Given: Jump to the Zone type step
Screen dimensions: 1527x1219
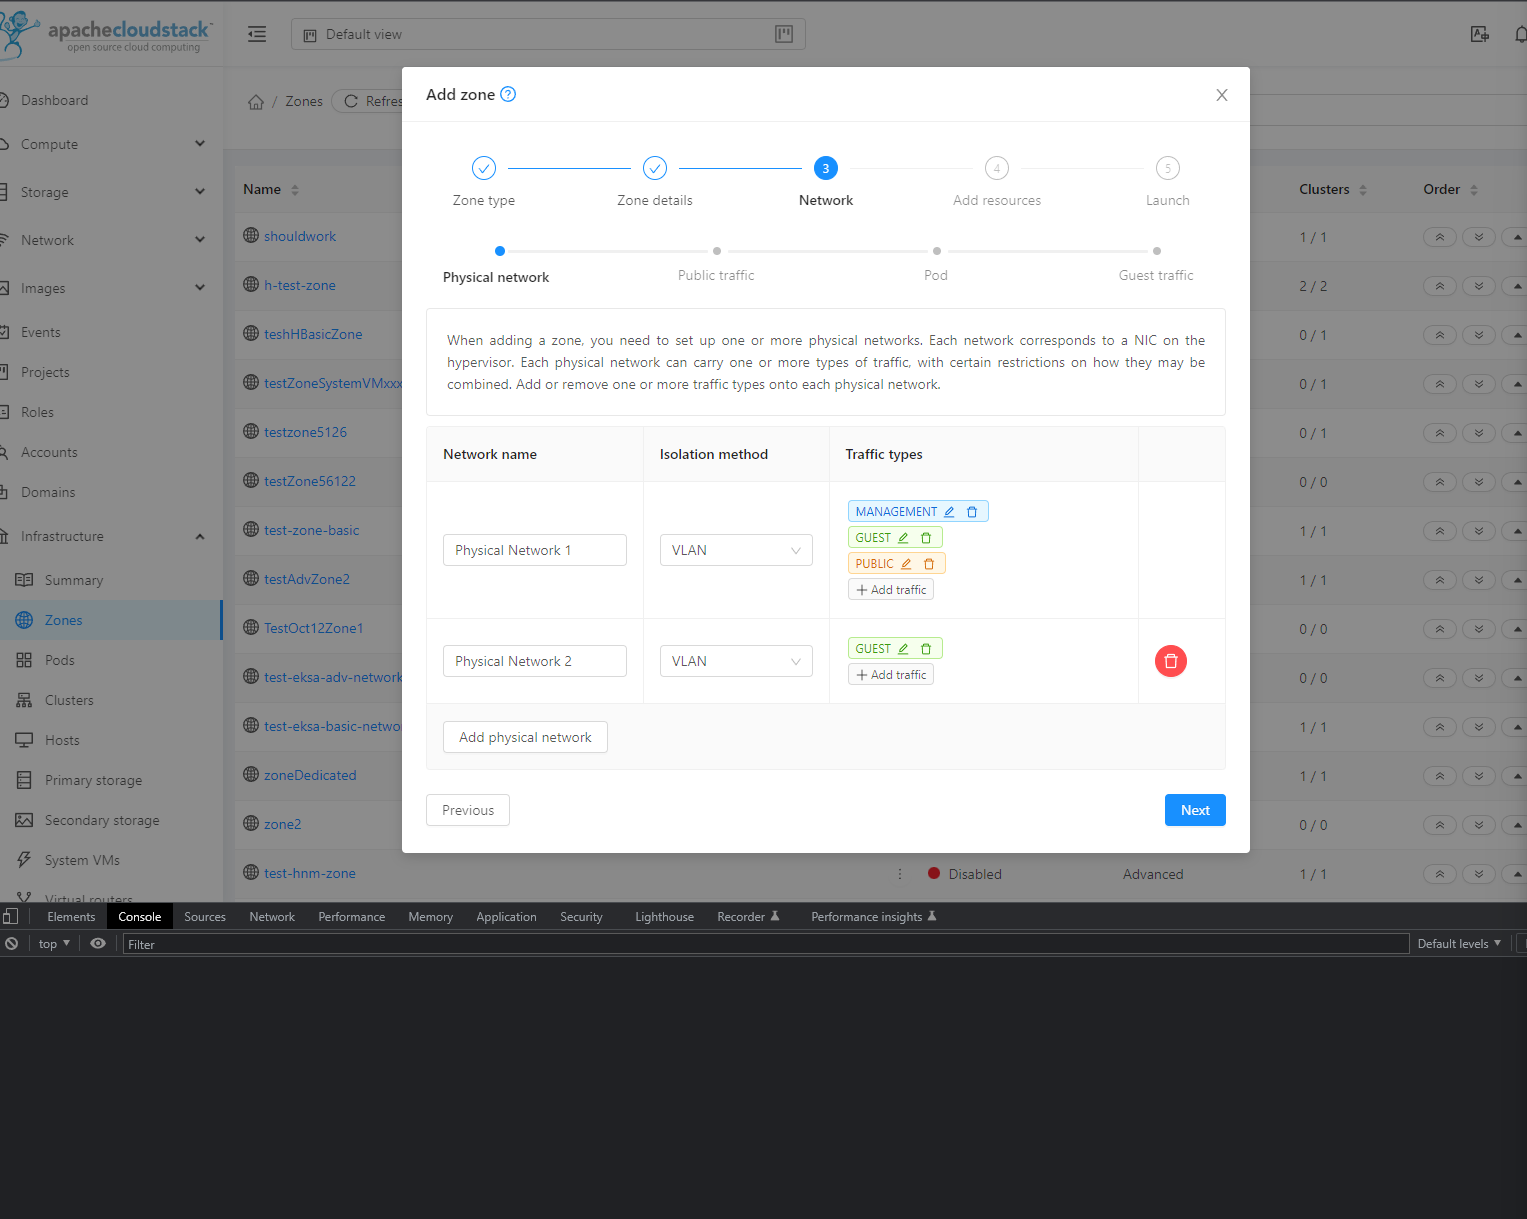Looking at the screenshot, I should click(x=484, y=168).
